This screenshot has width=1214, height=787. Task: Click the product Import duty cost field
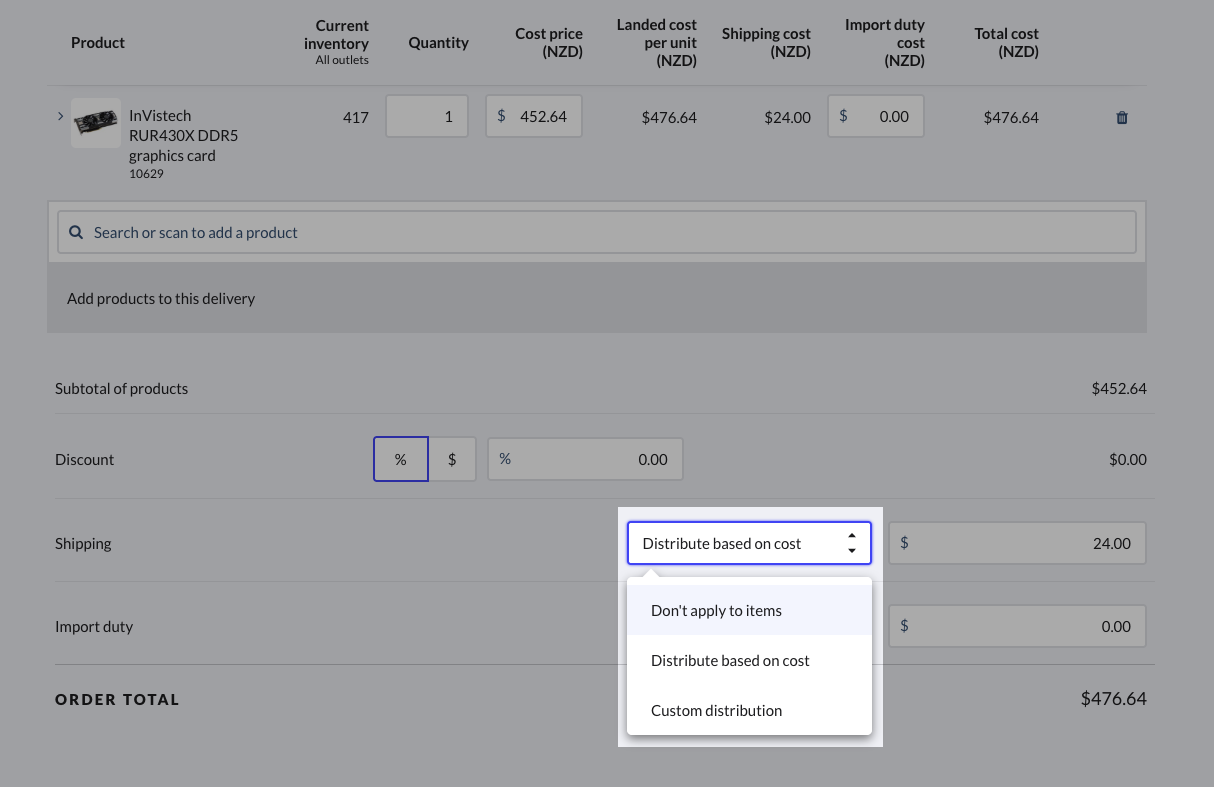tap(876, 117)
